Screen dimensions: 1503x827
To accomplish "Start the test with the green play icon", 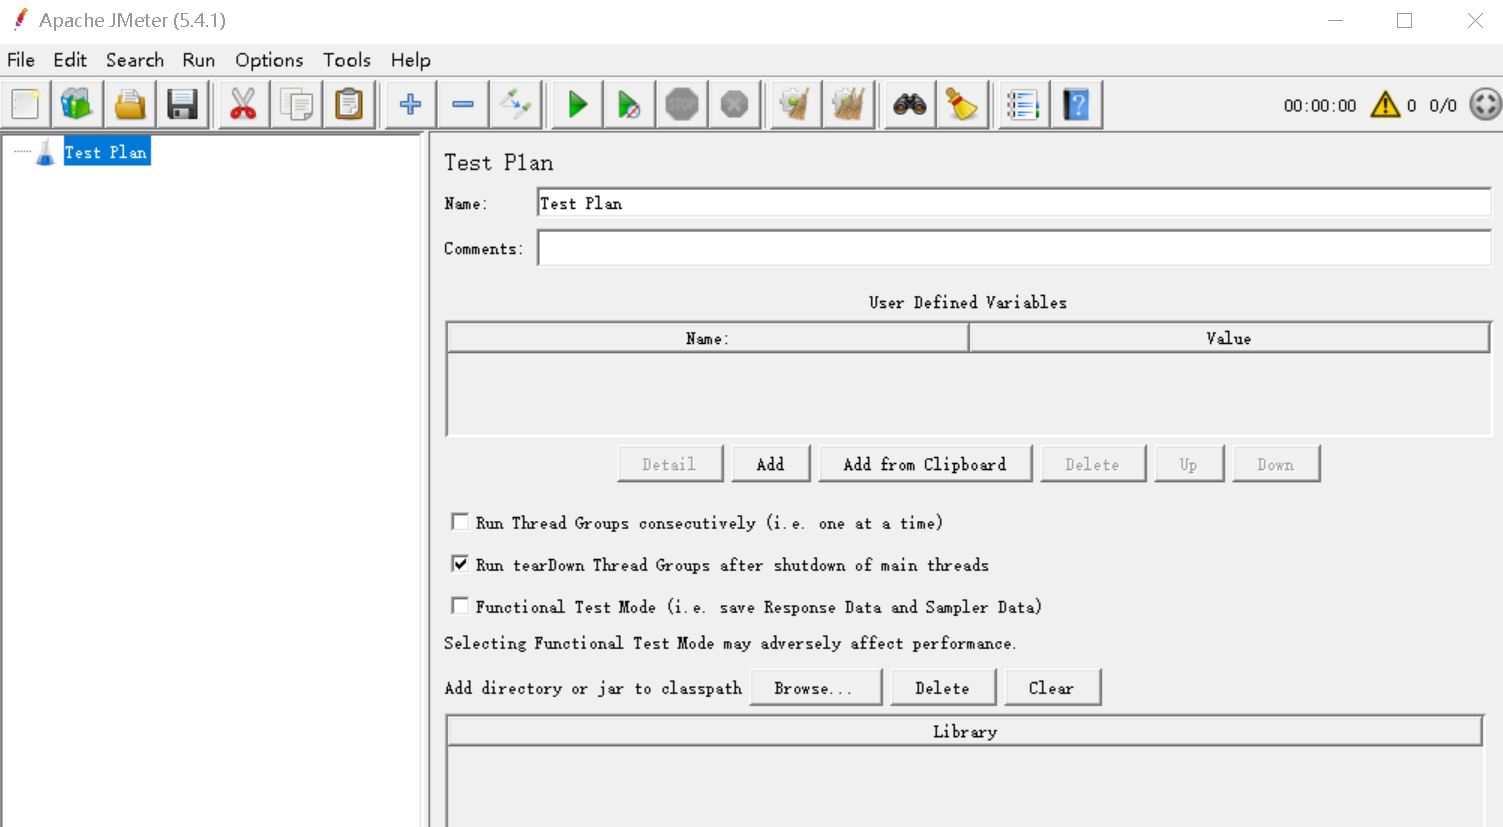I will (577, 104).
